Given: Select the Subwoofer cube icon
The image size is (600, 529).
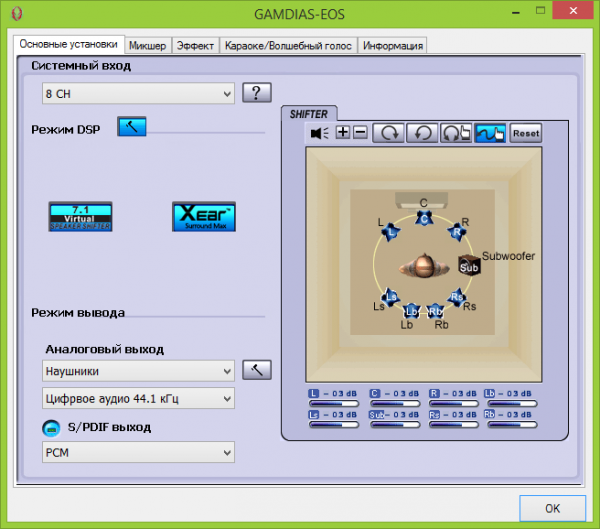Looking at the screenshot, I should [x=469, y=265].
